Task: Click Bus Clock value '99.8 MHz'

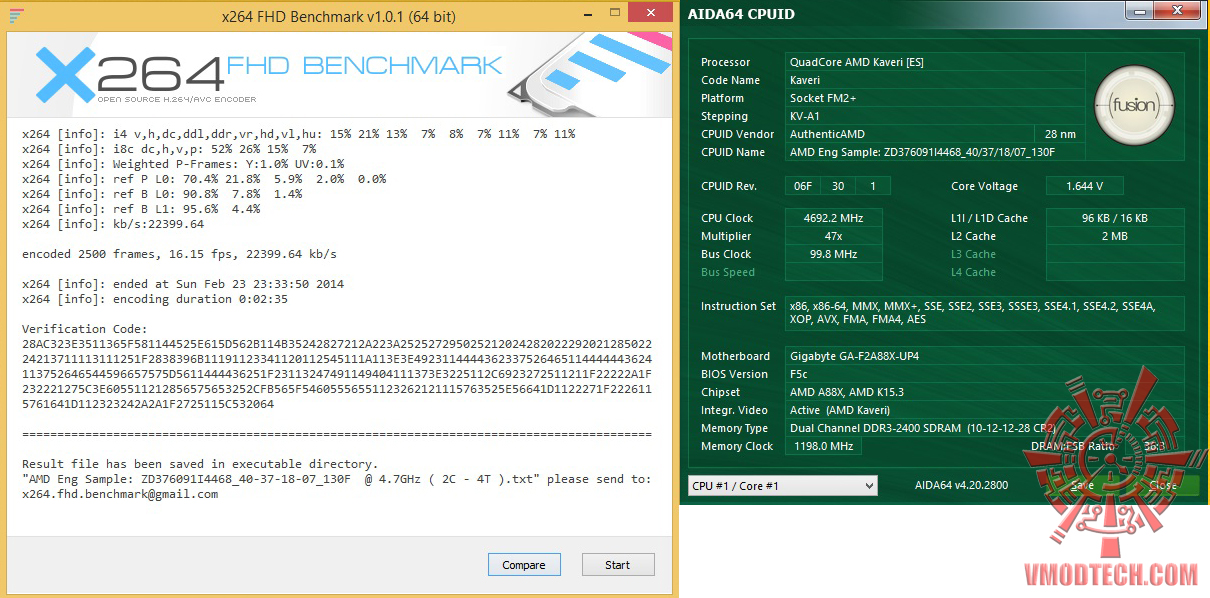Action: (x=834, y=254)
